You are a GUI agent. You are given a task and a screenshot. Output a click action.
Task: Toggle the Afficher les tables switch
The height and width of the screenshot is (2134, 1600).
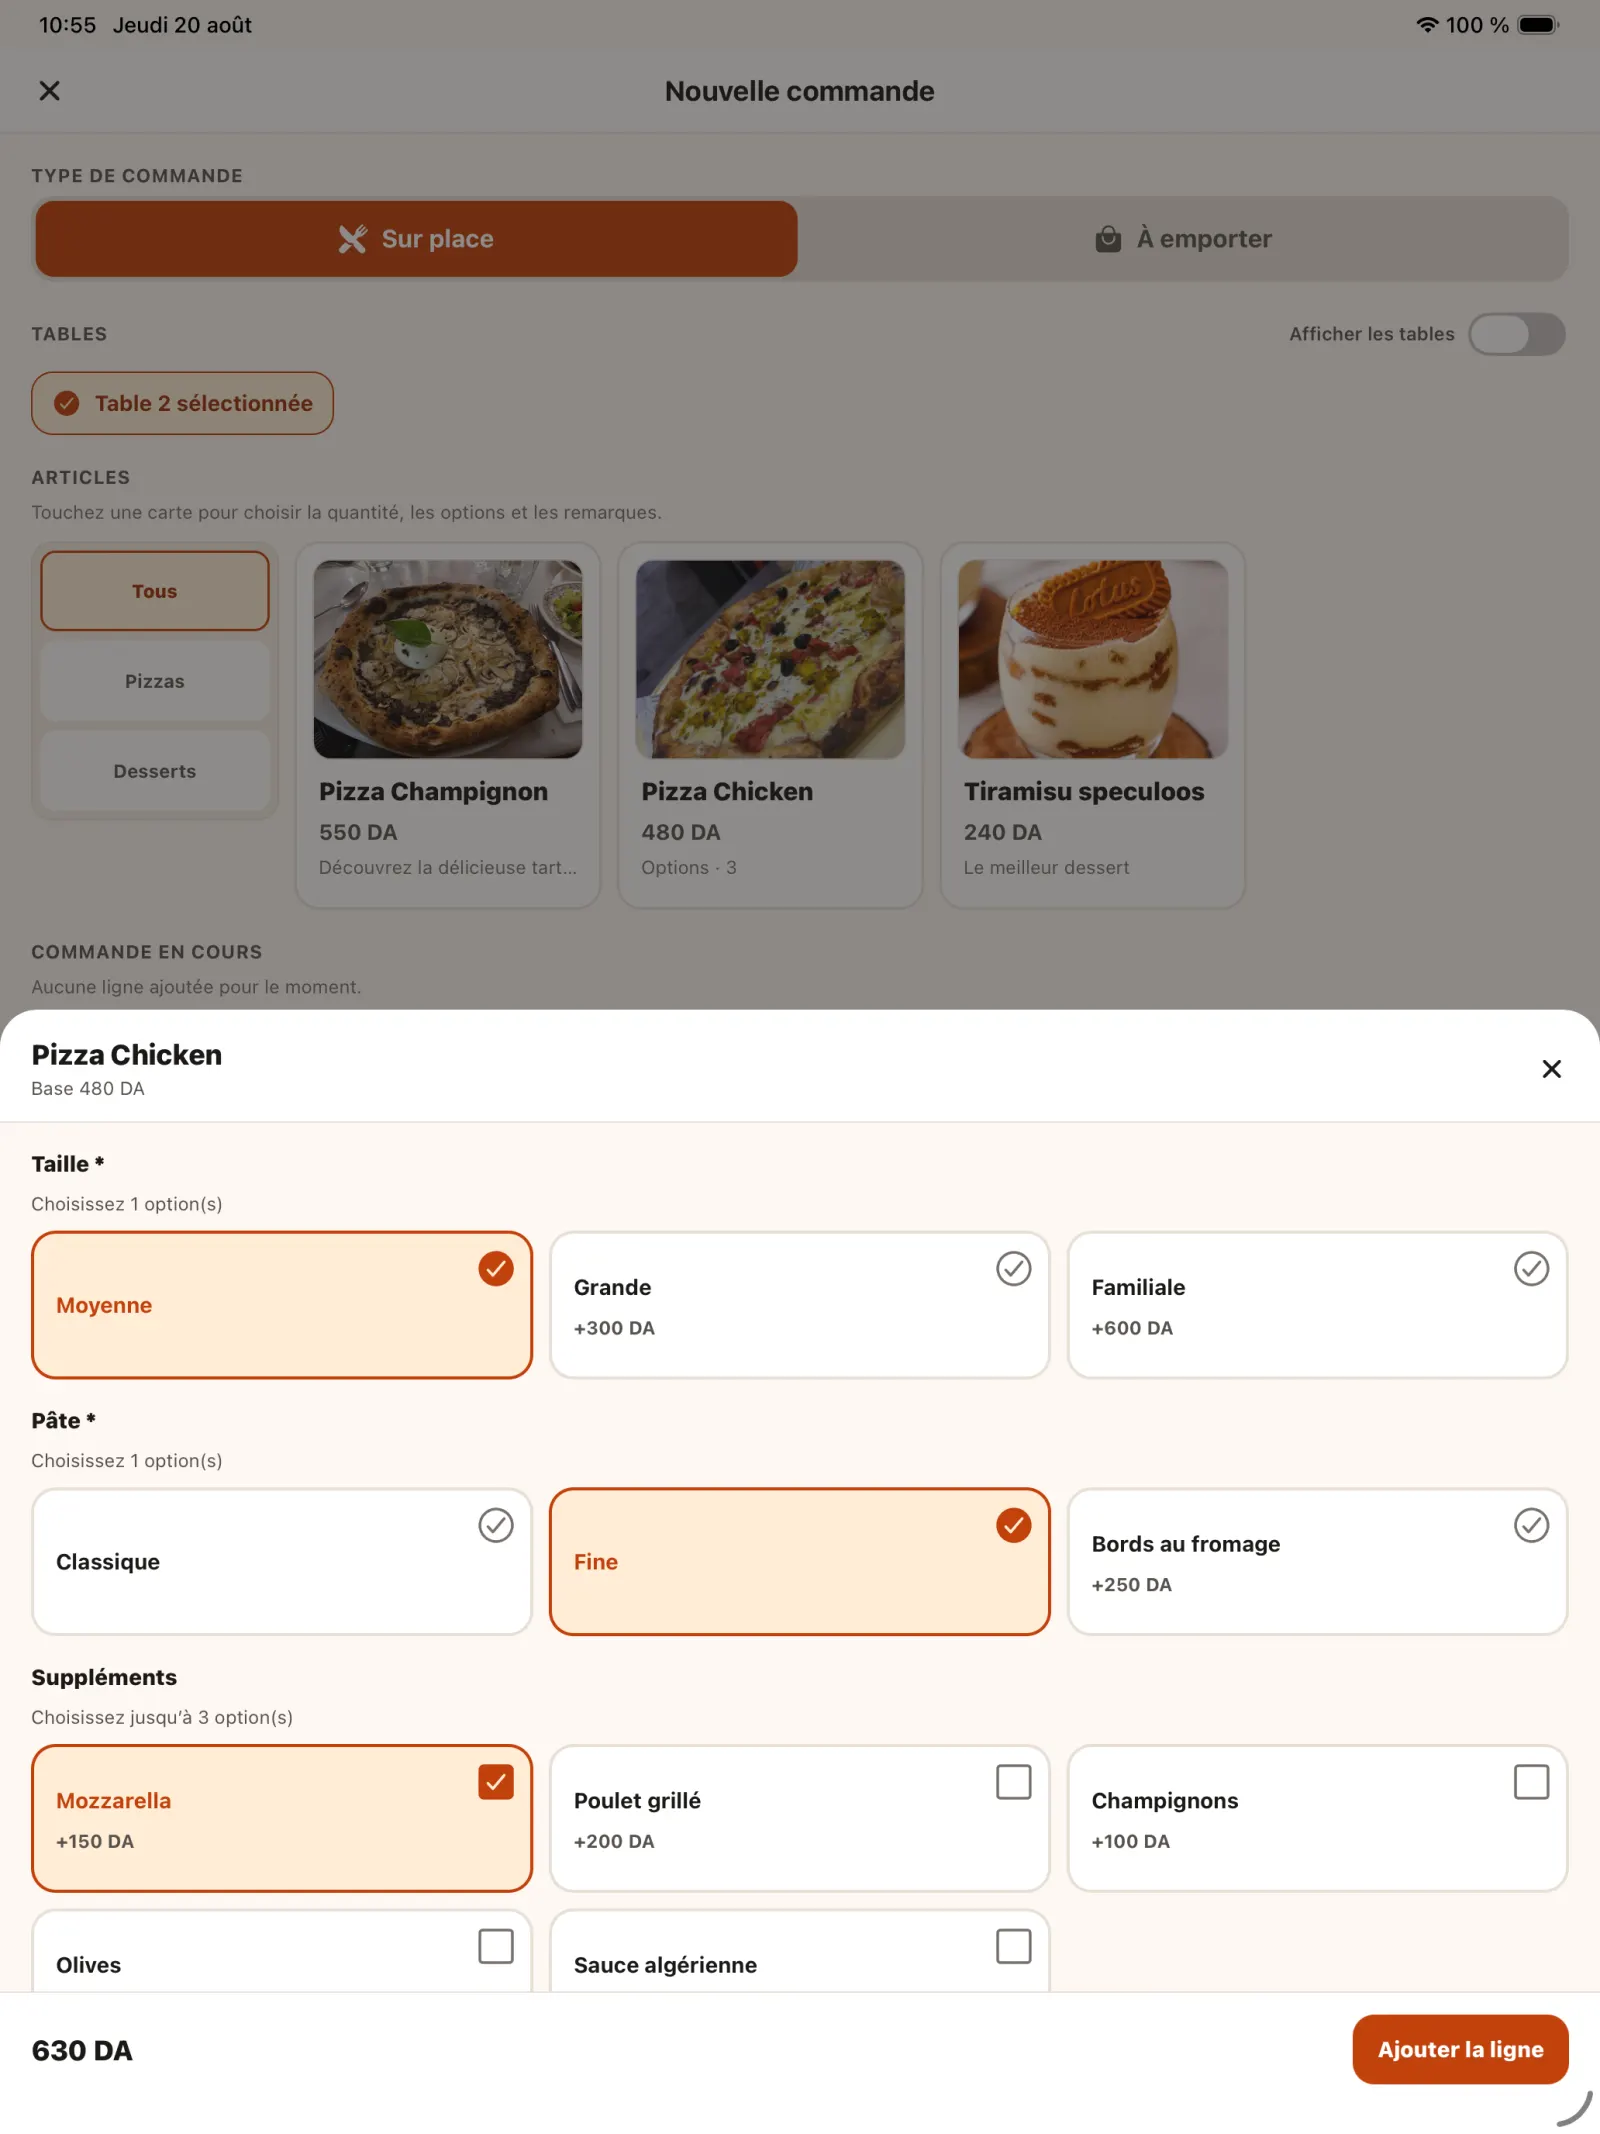(1516, 334)
